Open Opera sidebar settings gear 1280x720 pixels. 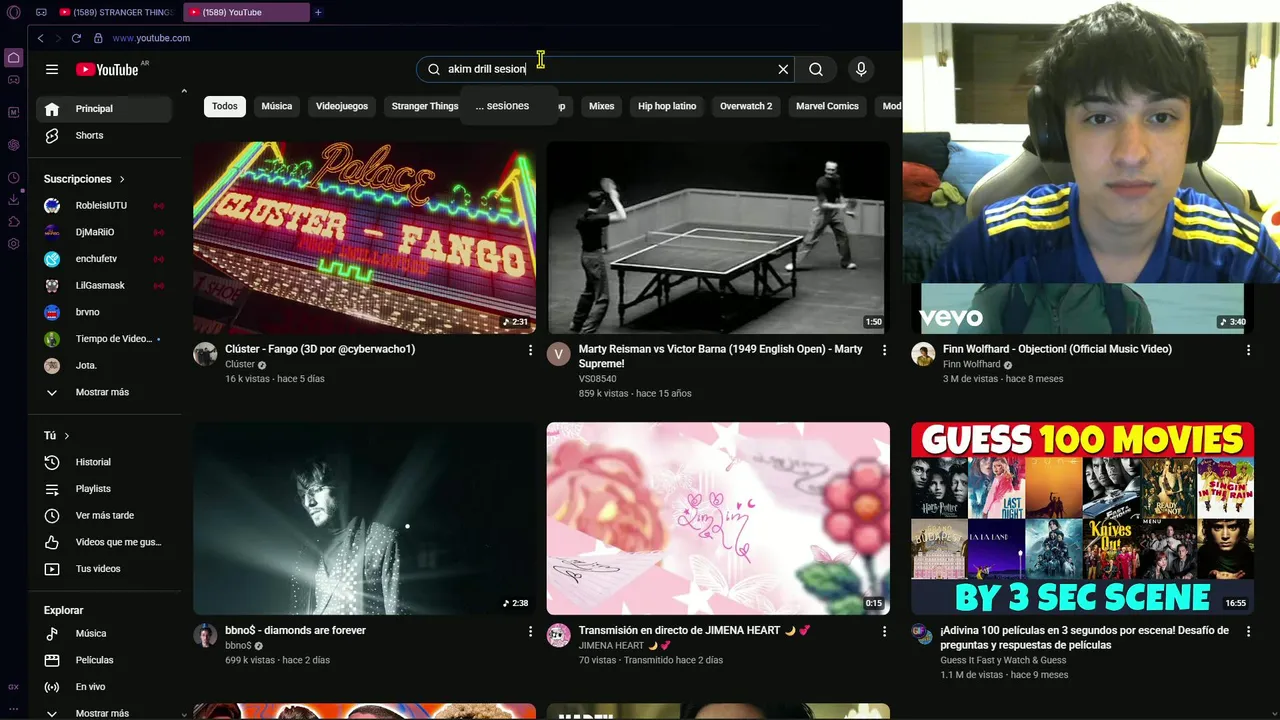click(14, 244)
